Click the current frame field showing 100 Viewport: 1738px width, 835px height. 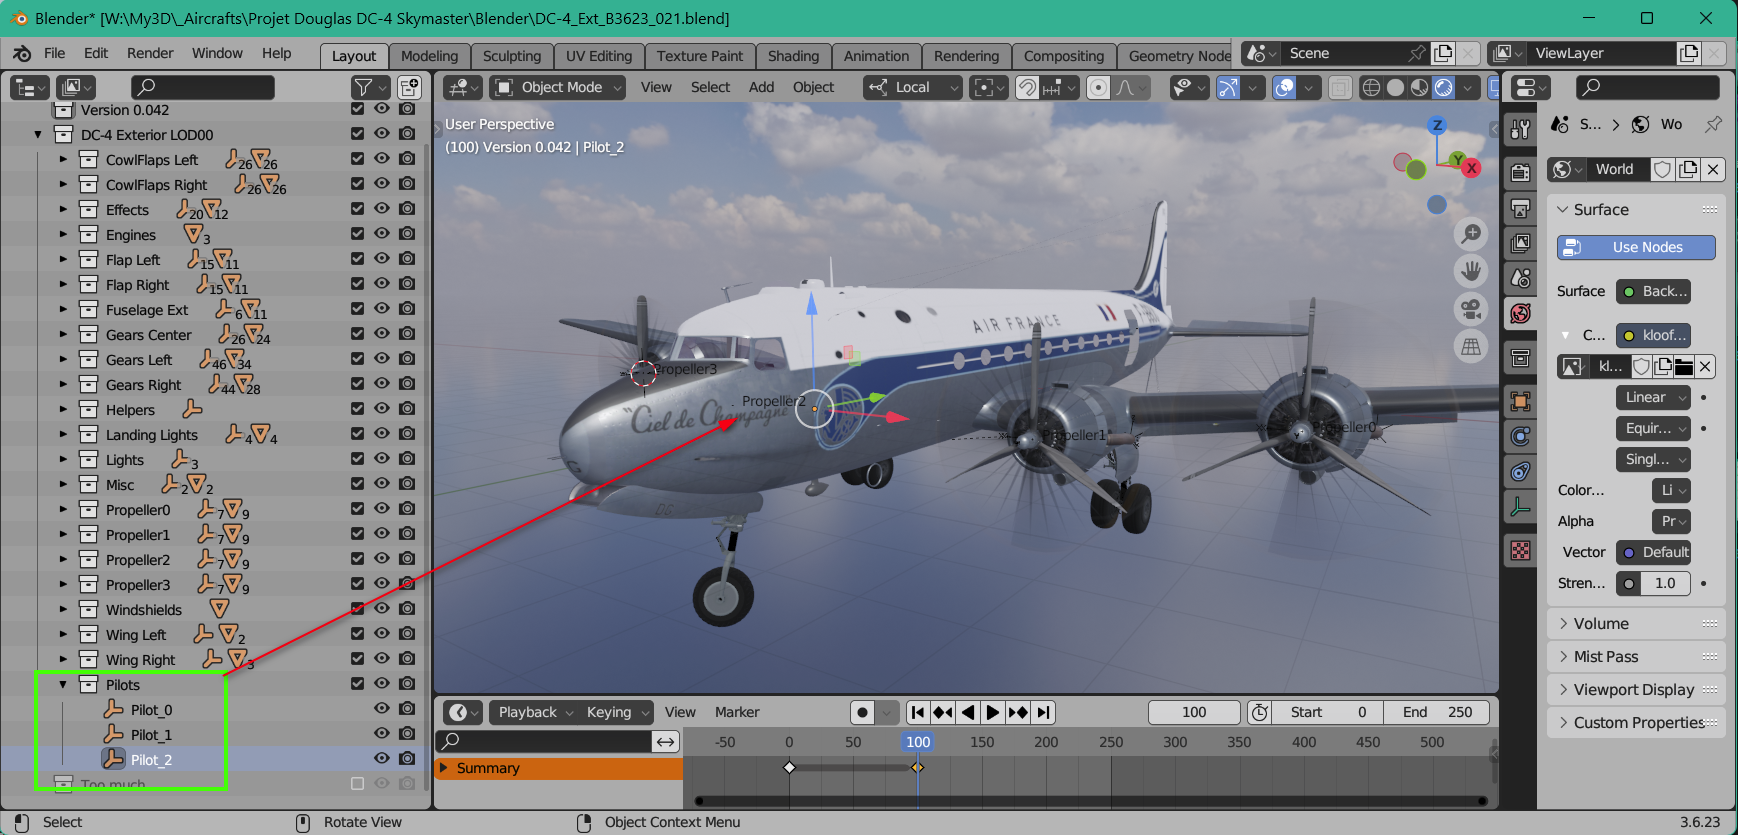(x=1194, y=712)
